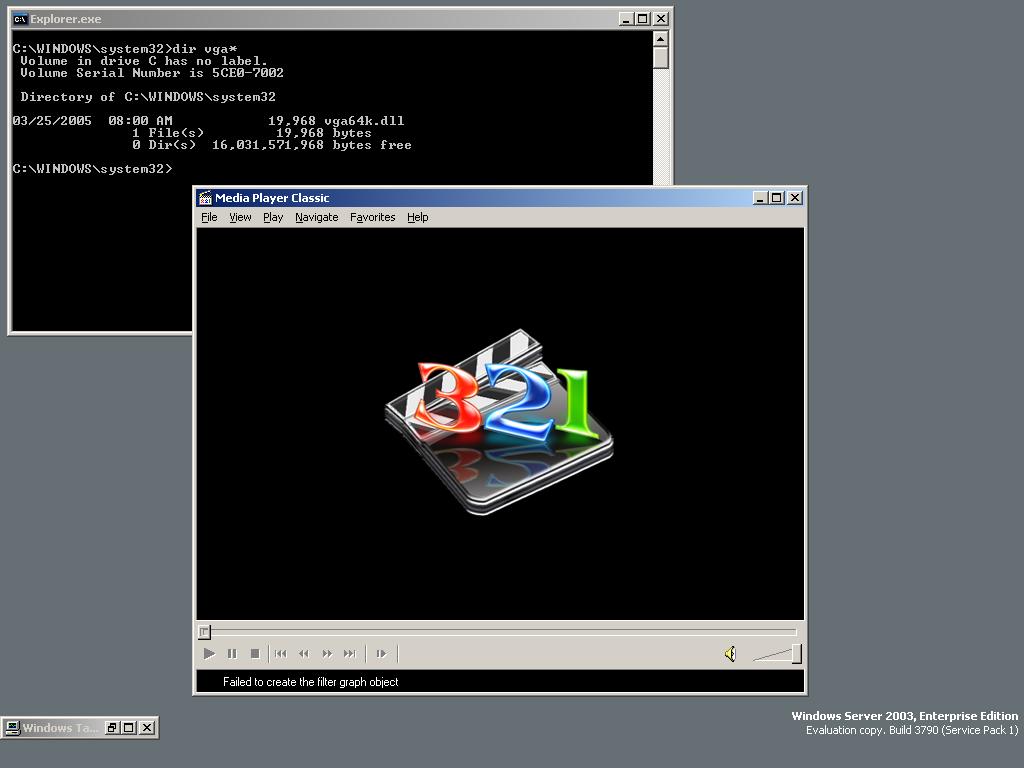Close the minimized Windows Ta... window
This screenshot has height=768, width=1024.
coord(148,728)
